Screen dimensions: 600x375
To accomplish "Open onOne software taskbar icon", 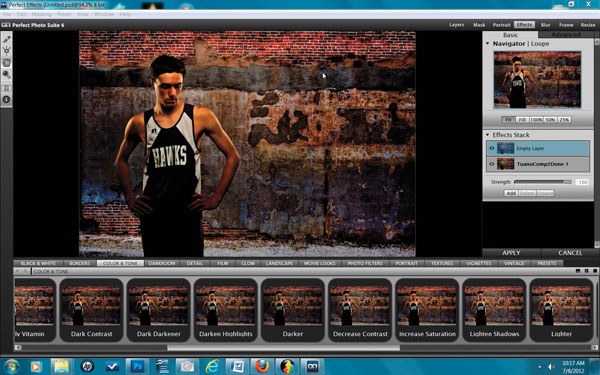I will point(312,367).
